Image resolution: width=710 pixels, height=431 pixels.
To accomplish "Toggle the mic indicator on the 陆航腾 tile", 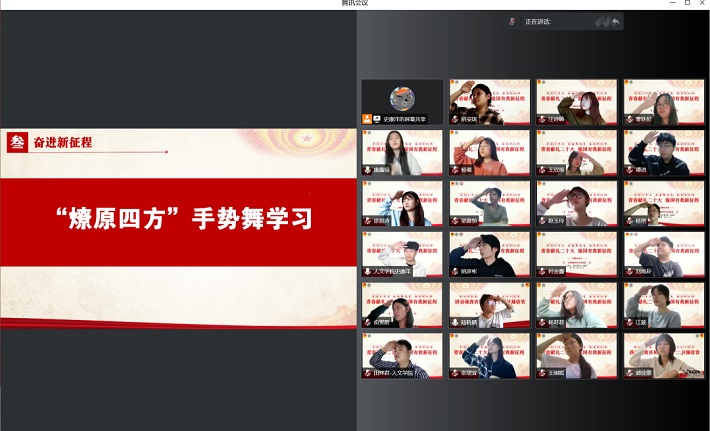I will tap(454, 323).
